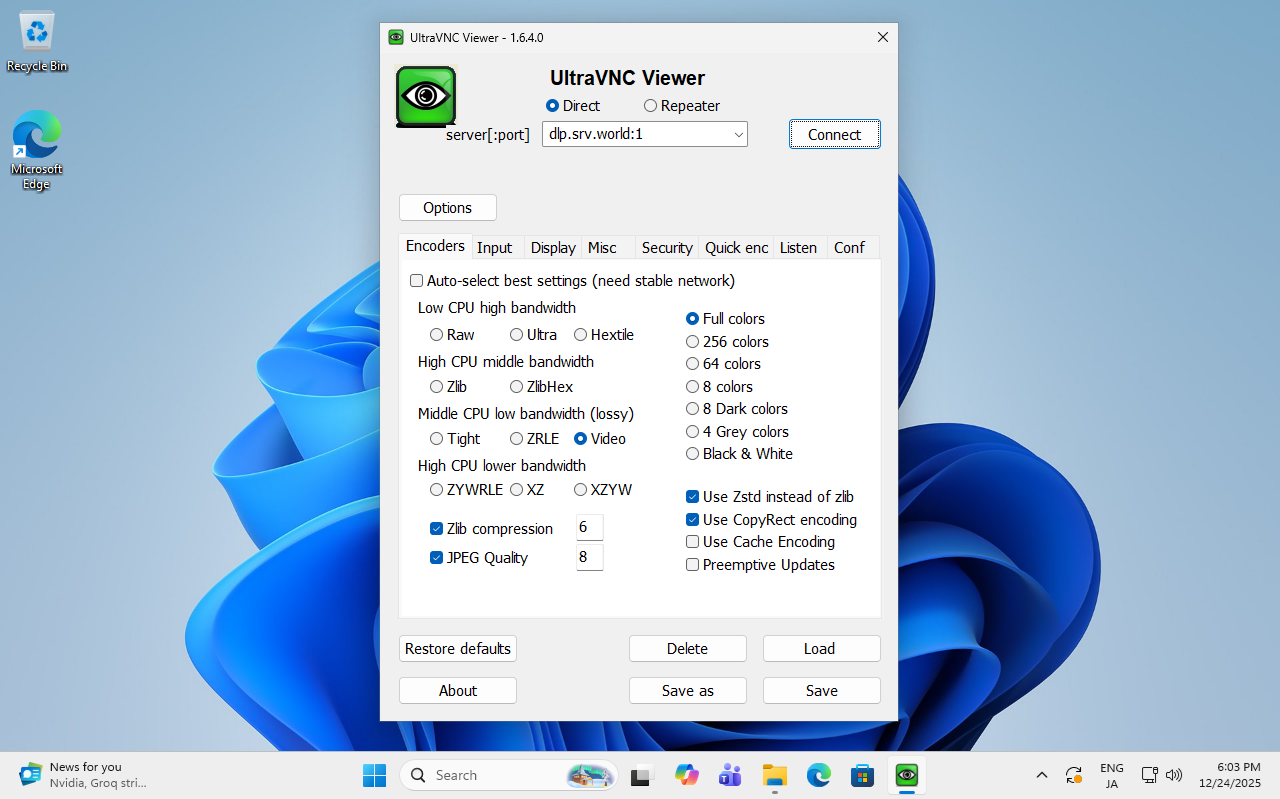Enable Use Cache Encoding
Image resolution: width=1280 pixels, height=799 pixels.
tap(692, 541)
